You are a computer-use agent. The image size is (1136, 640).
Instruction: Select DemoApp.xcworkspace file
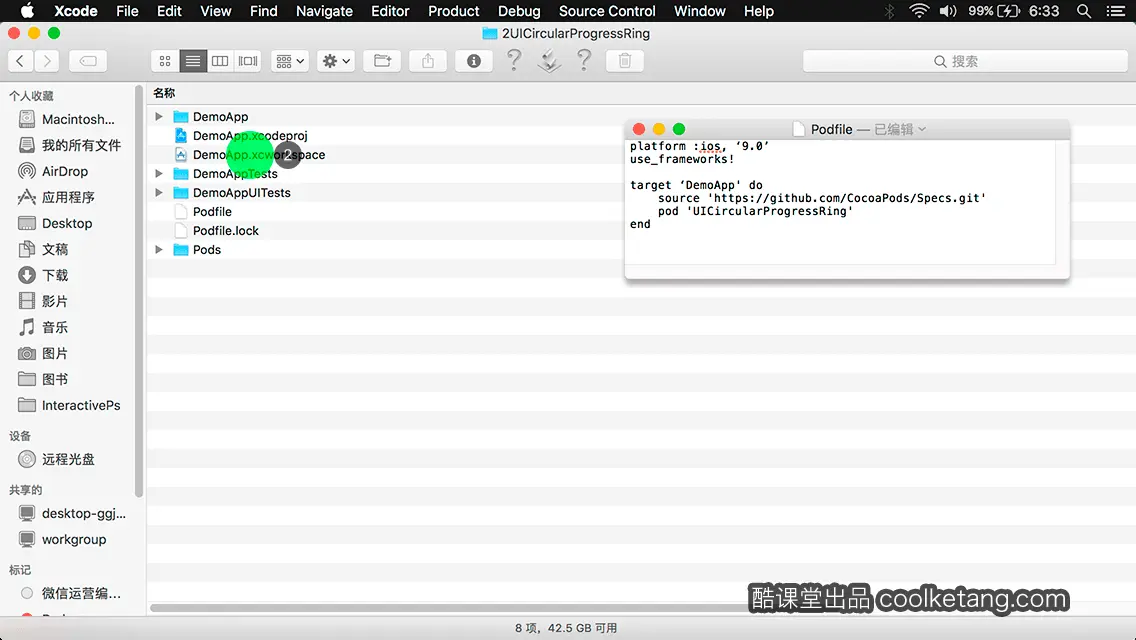coord(259,154)
